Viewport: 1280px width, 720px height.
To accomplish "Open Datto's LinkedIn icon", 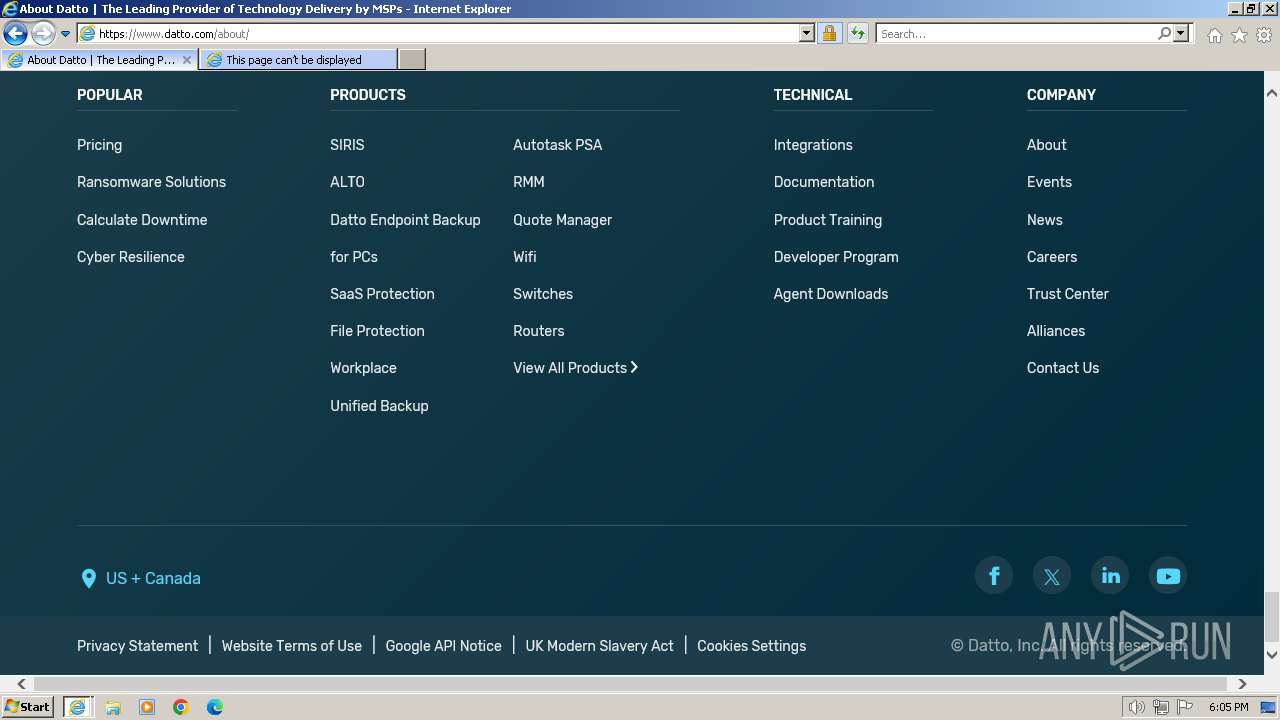I will click(x=1110, y=576).
